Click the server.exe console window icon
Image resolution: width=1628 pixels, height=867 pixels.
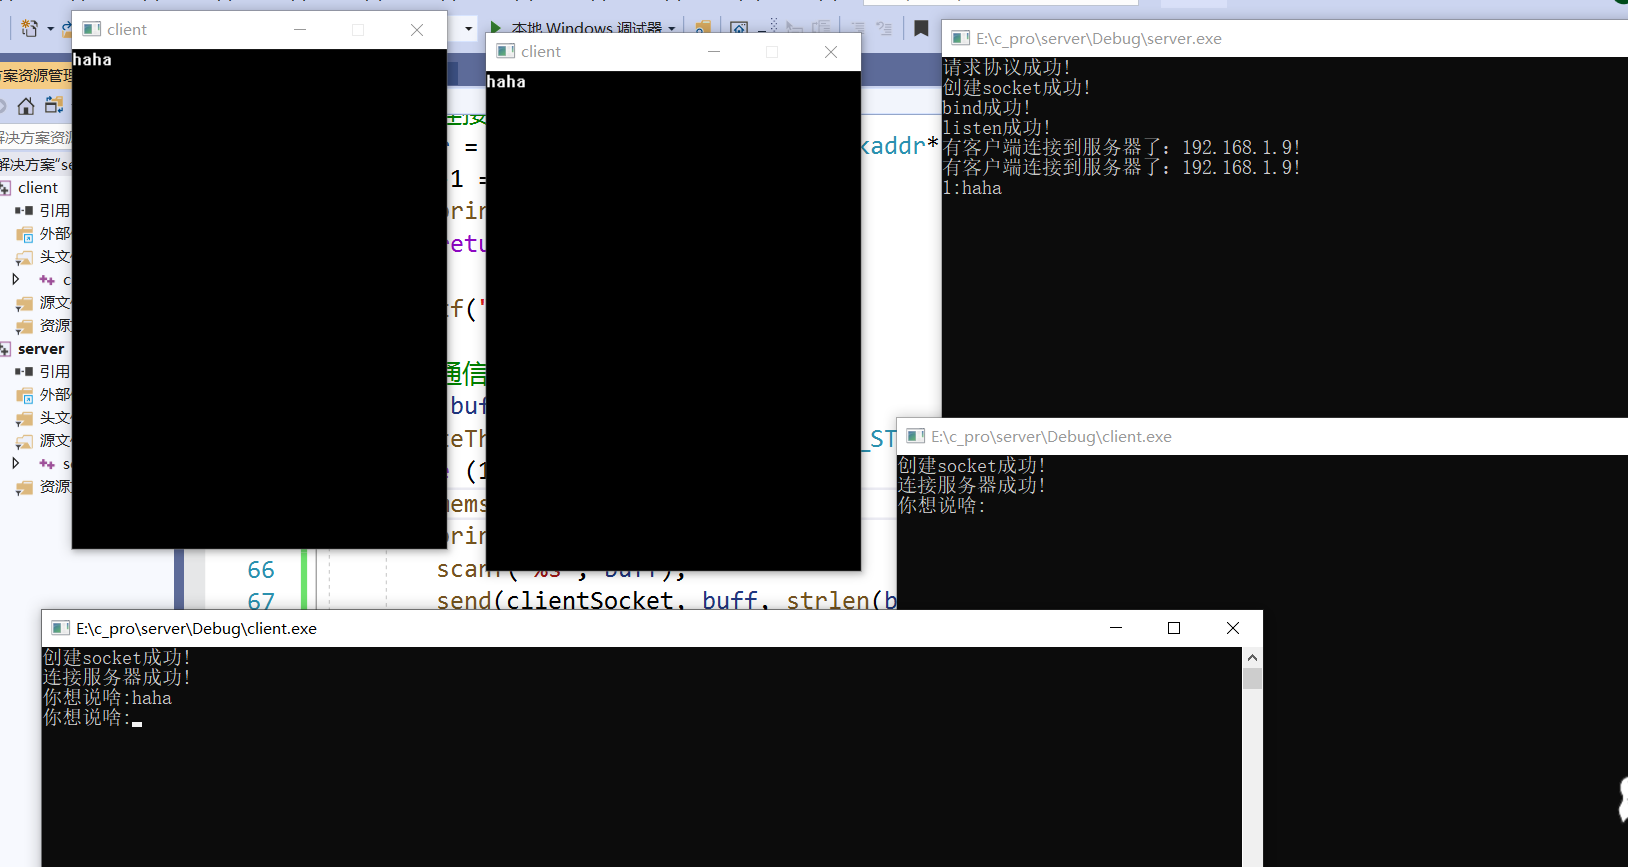coord(961,38)
